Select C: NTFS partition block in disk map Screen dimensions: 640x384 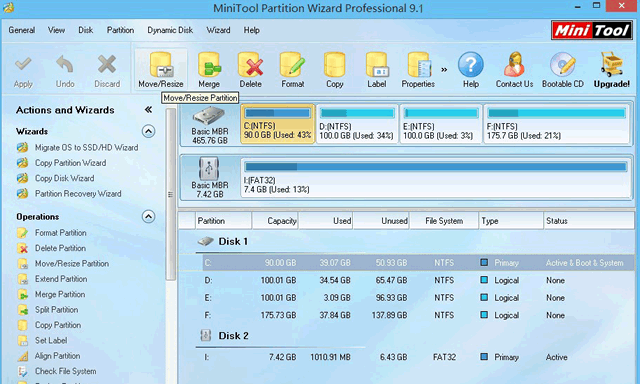[278, 124]
